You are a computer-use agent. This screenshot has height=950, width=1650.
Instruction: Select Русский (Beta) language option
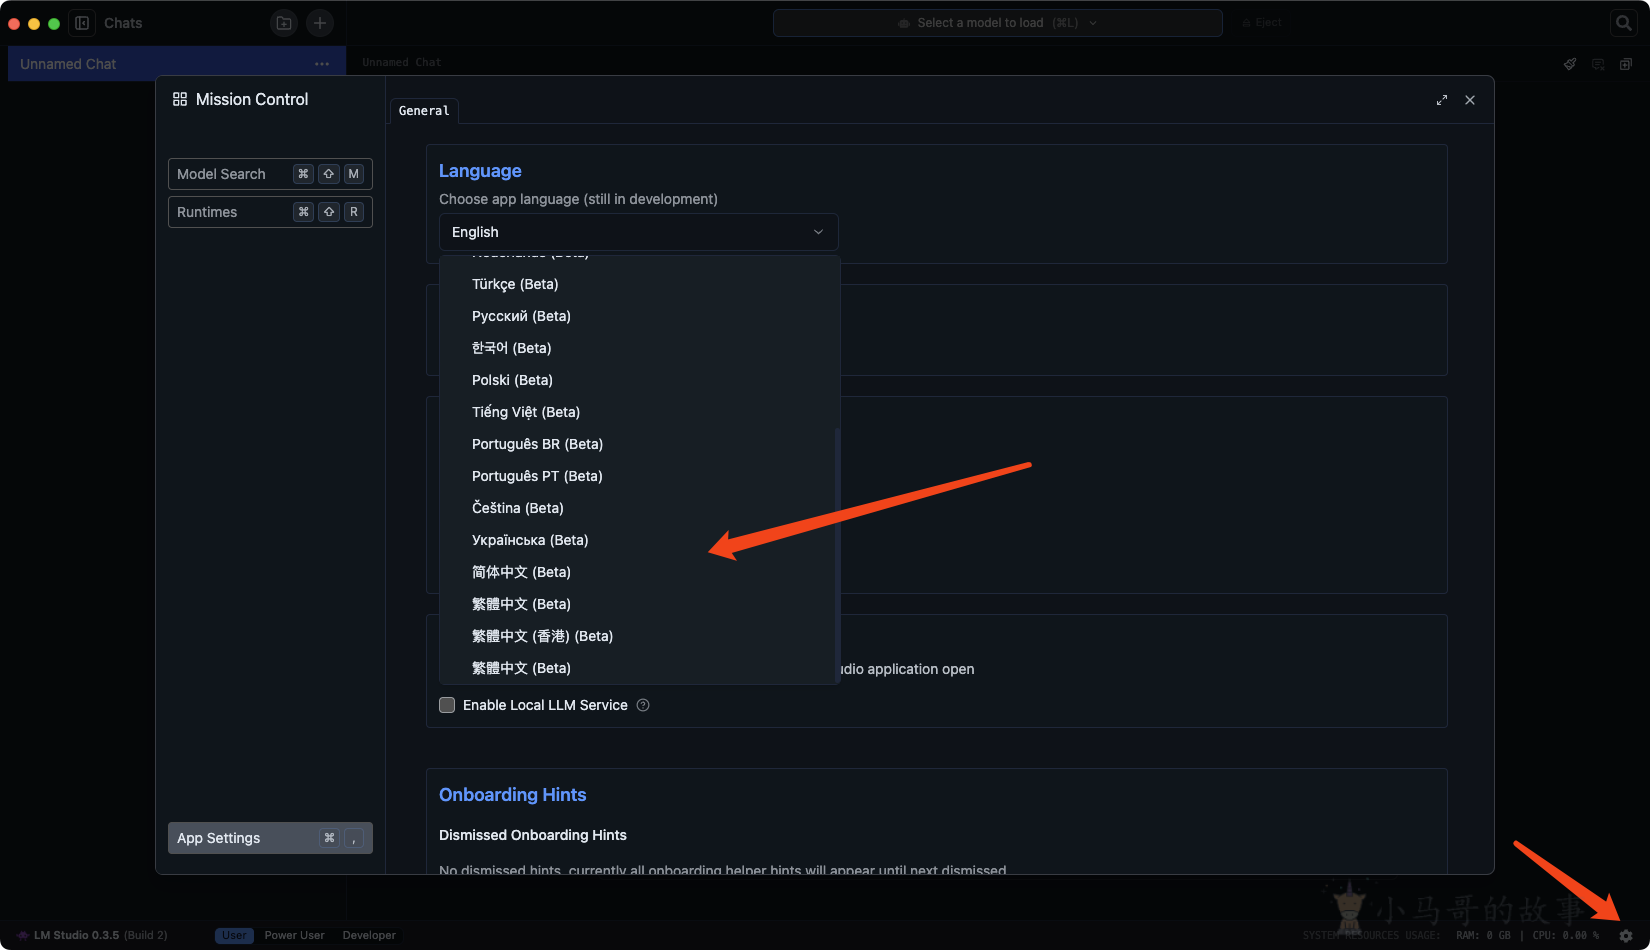pyautogui.click(x=521, y=316)
